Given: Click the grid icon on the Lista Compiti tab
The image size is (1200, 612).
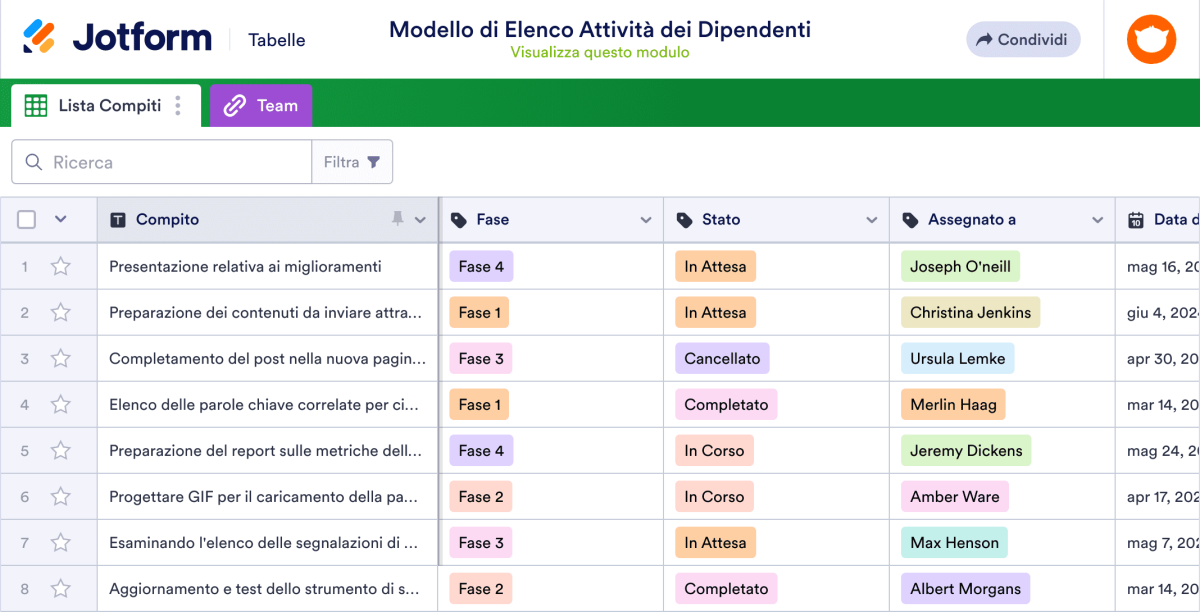Looking at the screenshot, I should click(x=37, y=104).
